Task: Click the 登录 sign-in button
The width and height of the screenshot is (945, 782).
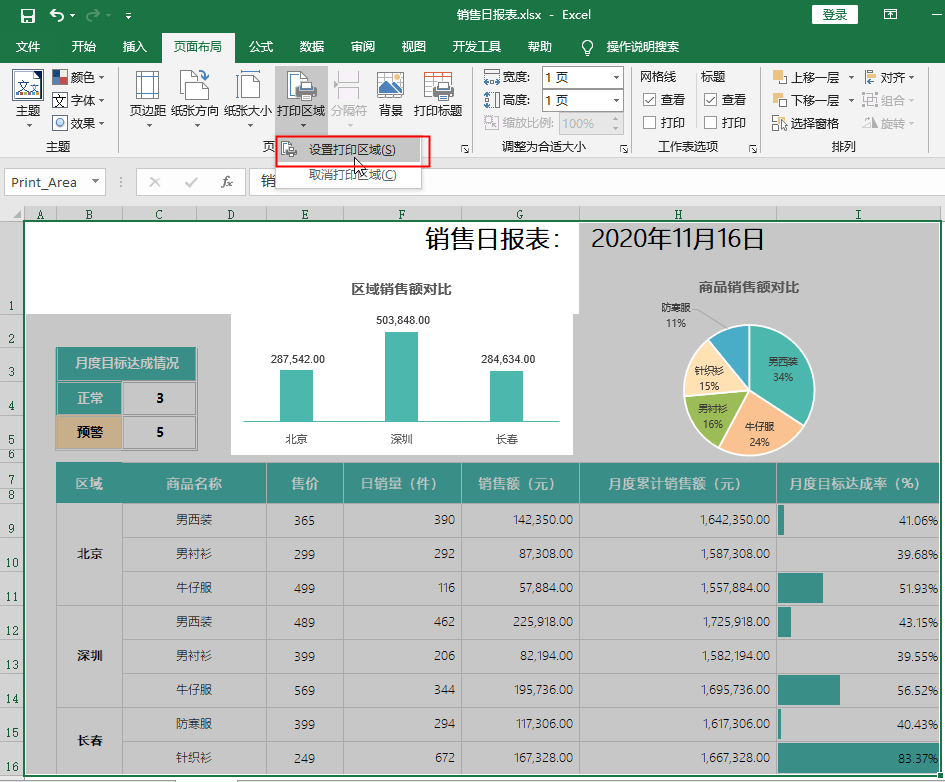Action: pos(835,15)
